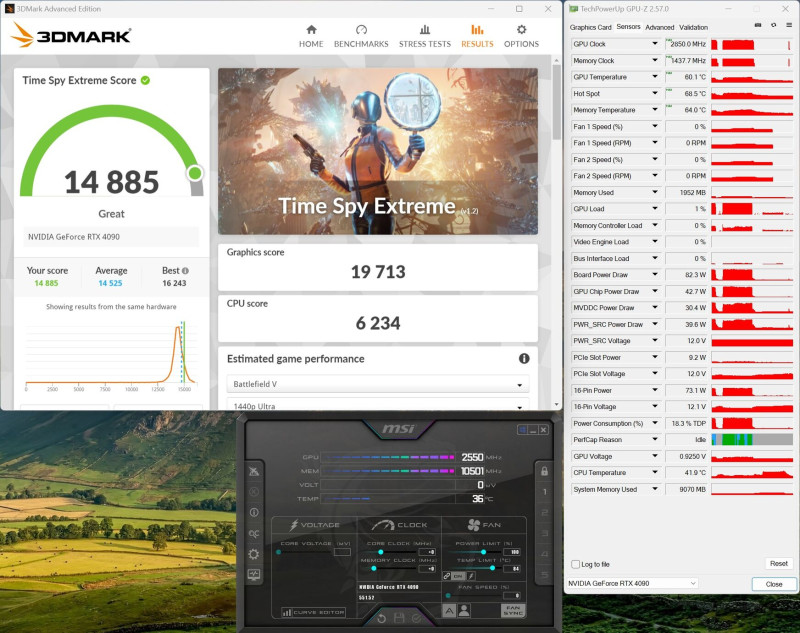Click the GPU-Z screenshot camera icon
Viewport: 800px width, 633px height.
pos(758,25)
